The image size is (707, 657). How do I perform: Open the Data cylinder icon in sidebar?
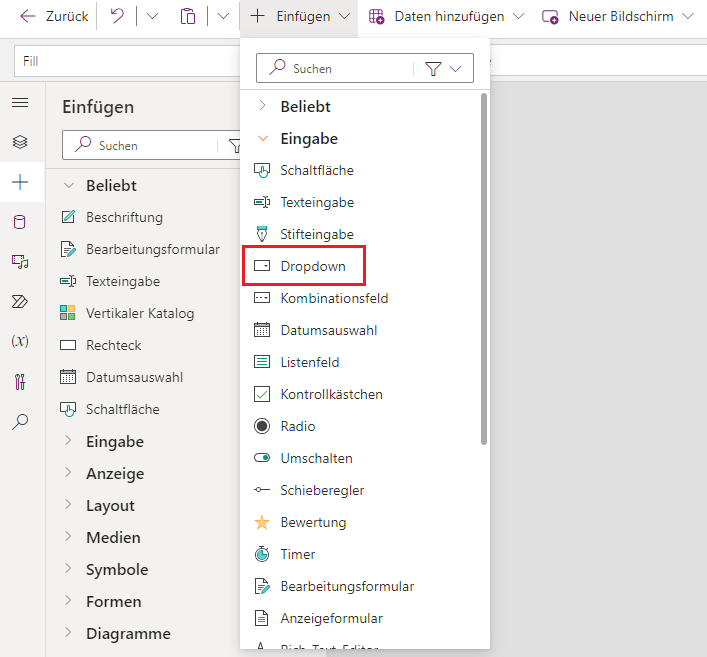point(20,222)
